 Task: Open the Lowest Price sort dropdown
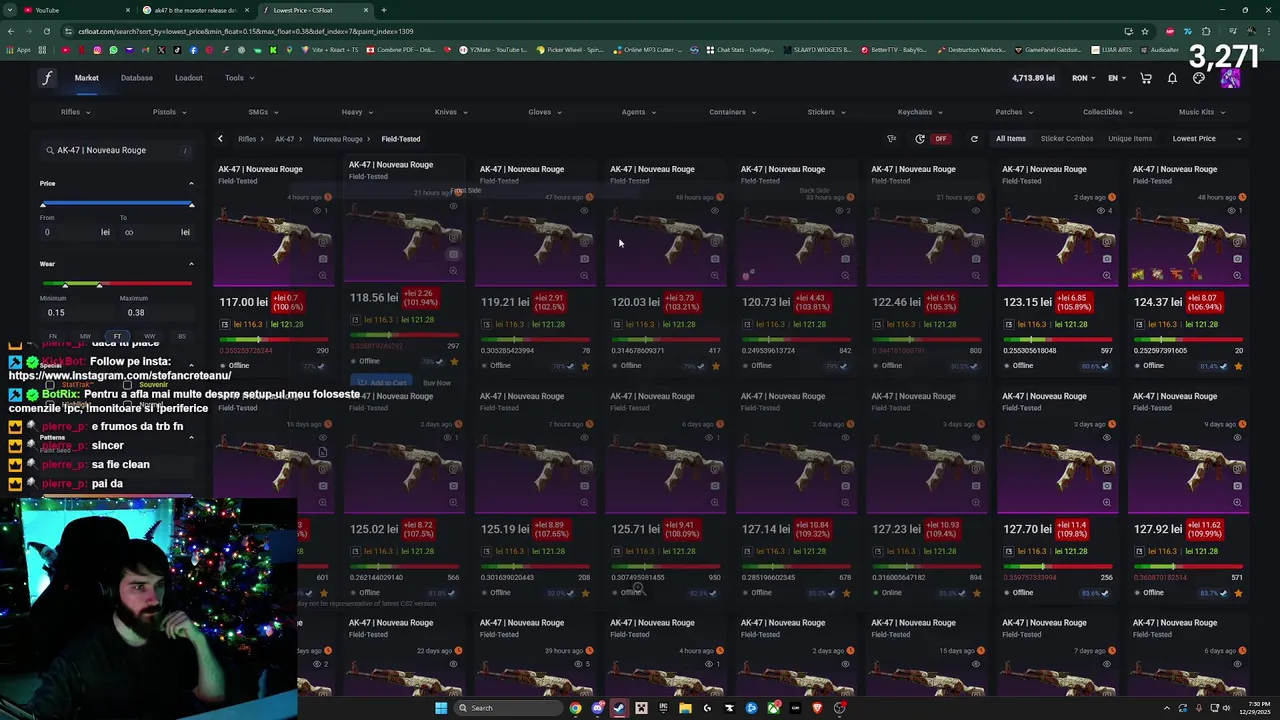[x=1206, y=139]
